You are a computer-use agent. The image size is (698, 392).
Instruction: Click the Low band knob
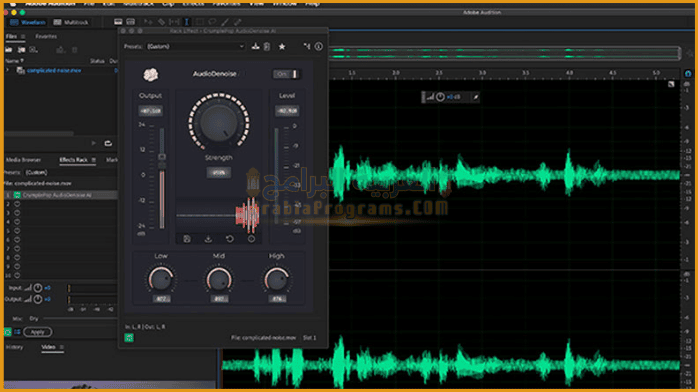(161, 280)
